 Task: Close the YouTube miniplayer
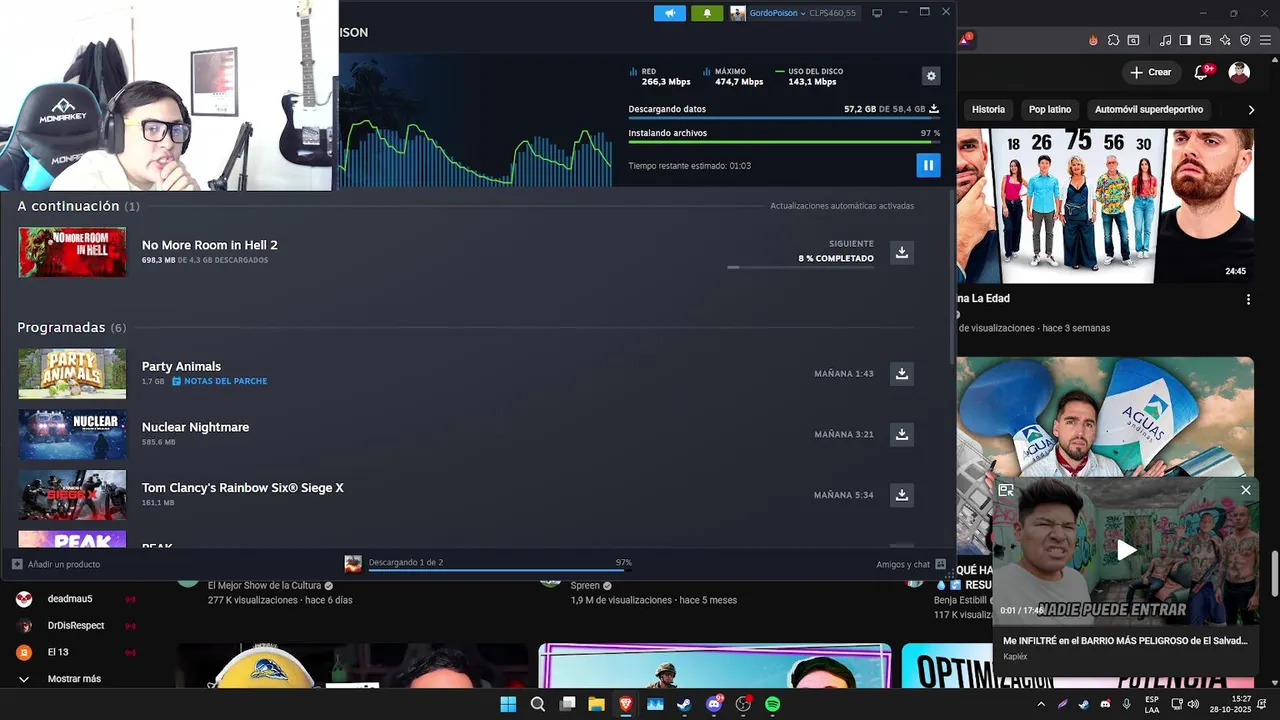click(1245, 490)
